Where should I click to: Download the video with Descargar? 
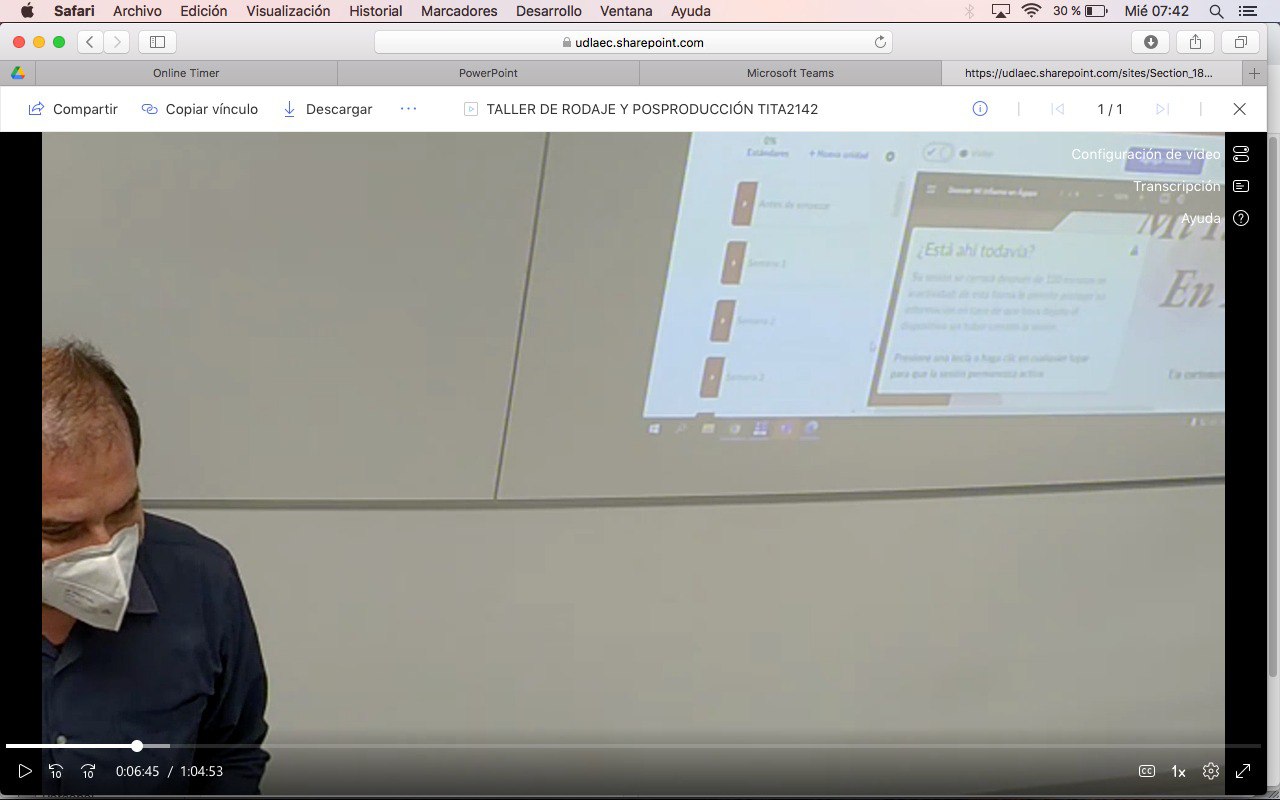point(327,109)
